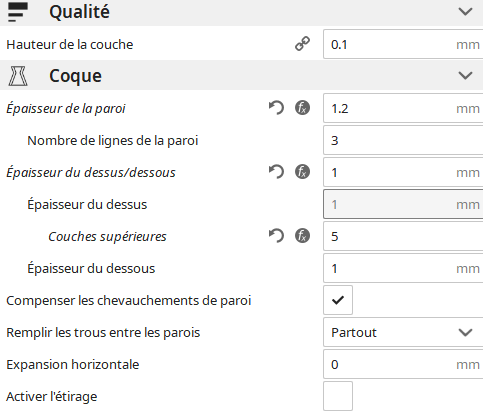Reset Couches supérieures using the revert arrow
The image size is (483, 412).
(276, 236)
